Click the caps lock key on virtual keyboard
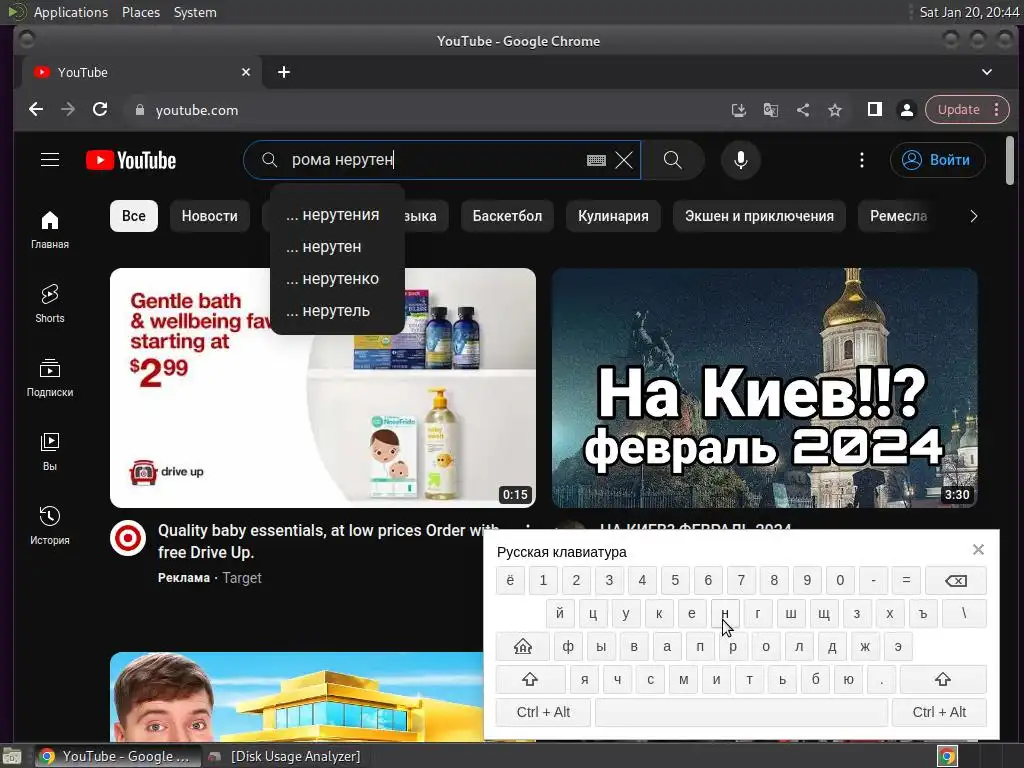Image resolution: width=1024 pixels, height=768 pixels. tap(523, 647)
